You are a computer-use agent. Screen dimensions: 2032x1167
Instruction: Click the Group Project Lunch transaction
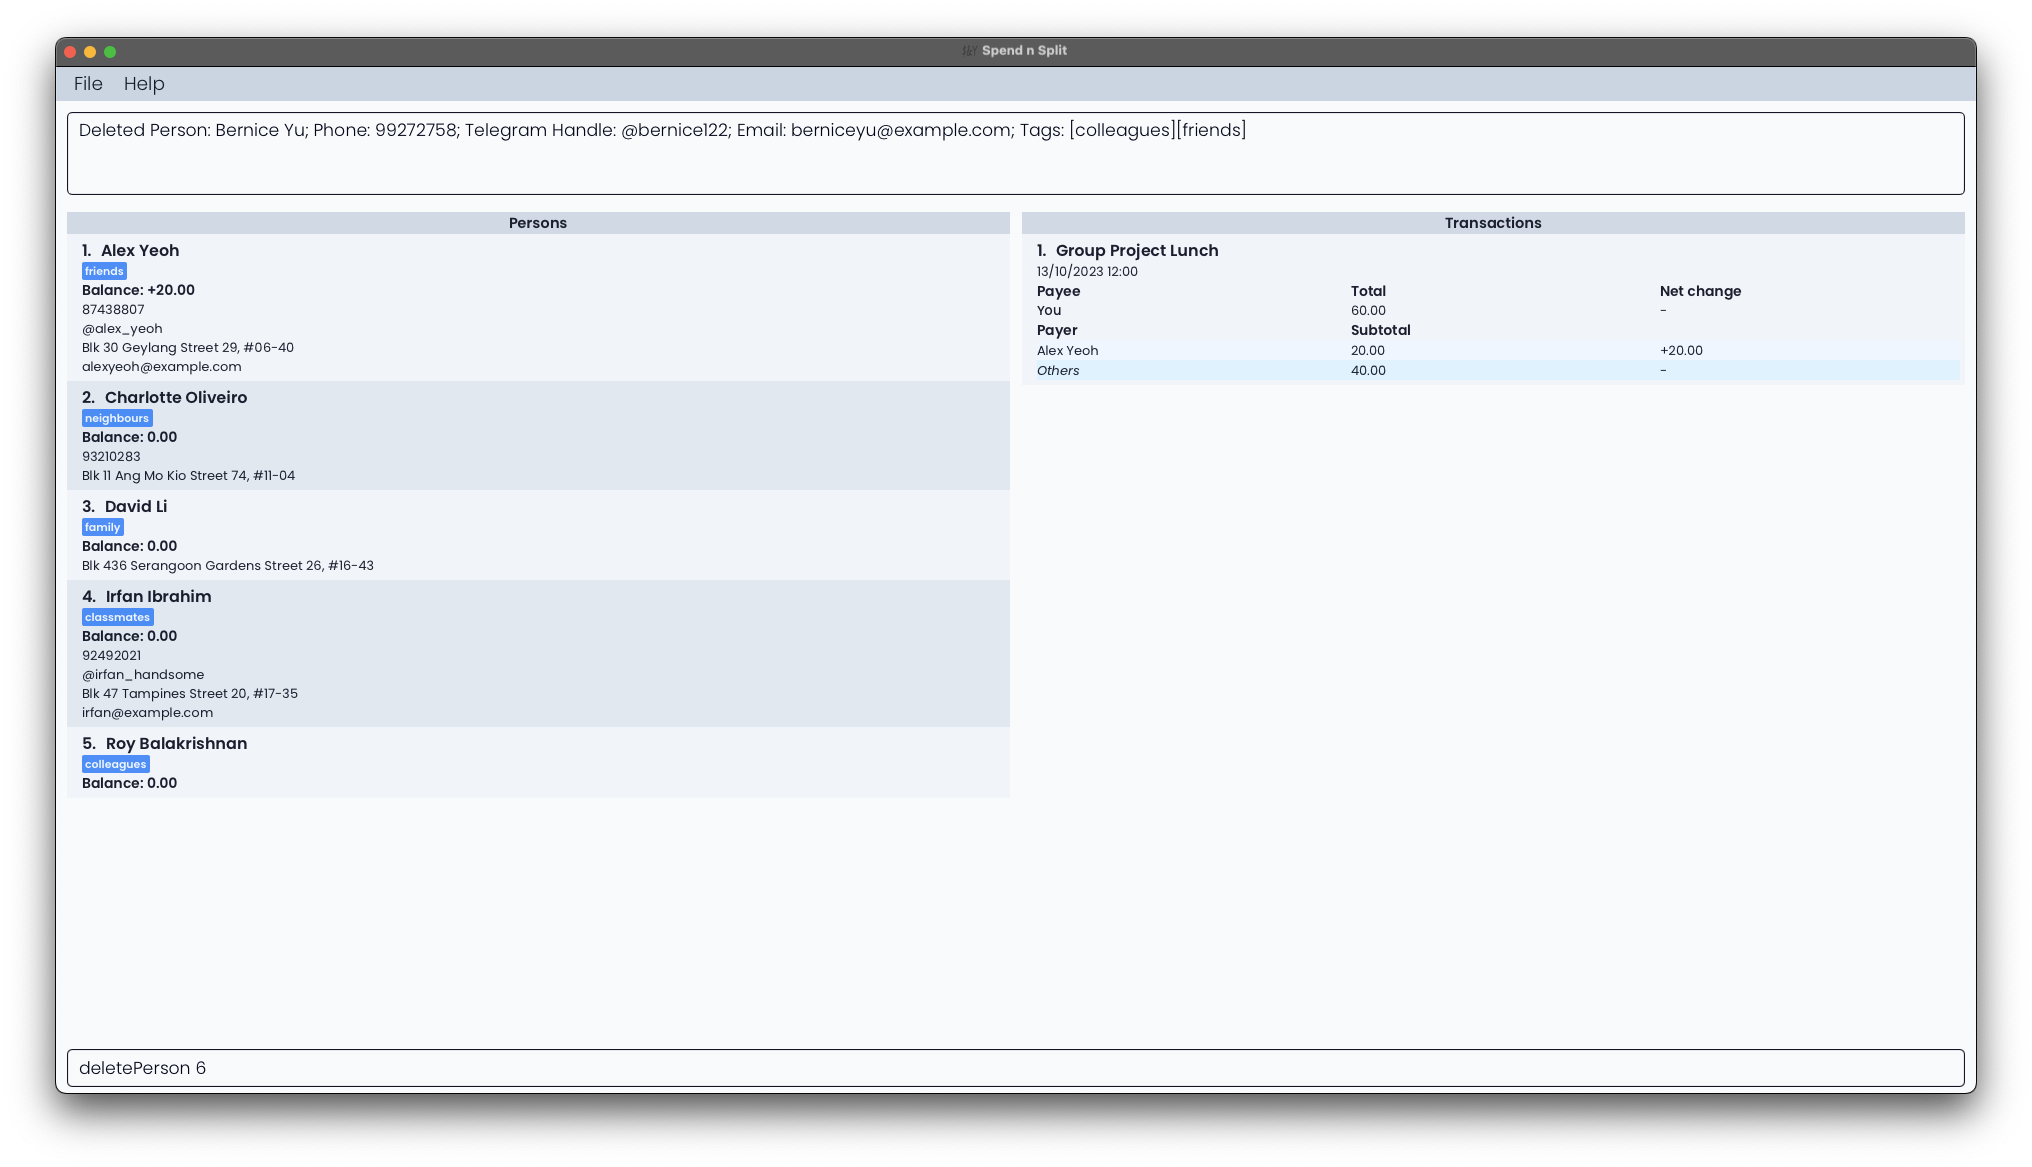click(1137, 250)
